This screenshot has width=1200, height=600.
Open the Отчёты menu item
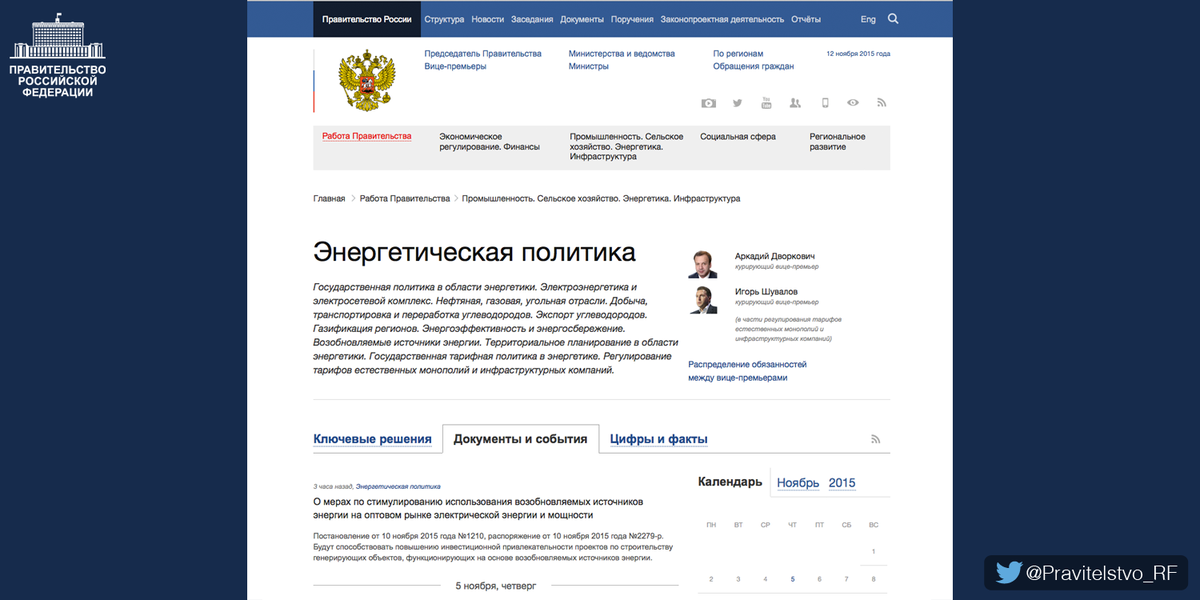806,19
